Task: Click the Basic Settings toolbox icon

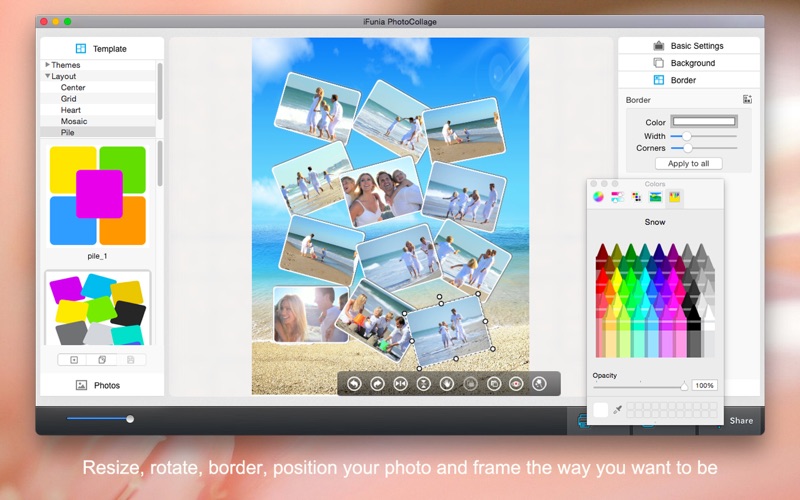Action: pyautogui.click(x=659, y=45)
